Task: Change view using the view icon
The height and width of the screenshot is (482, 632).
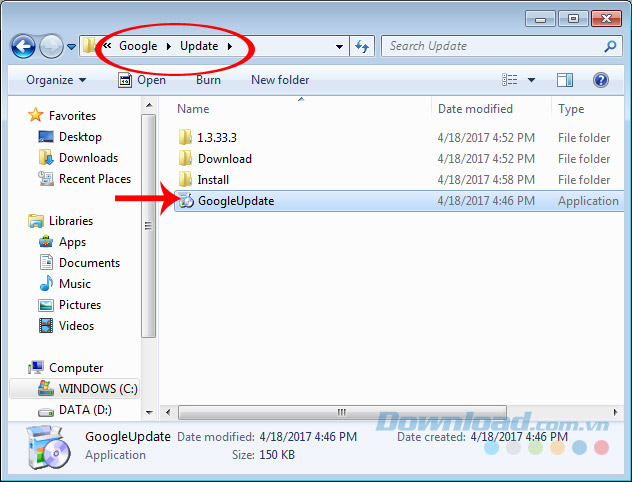Action: 510,80
